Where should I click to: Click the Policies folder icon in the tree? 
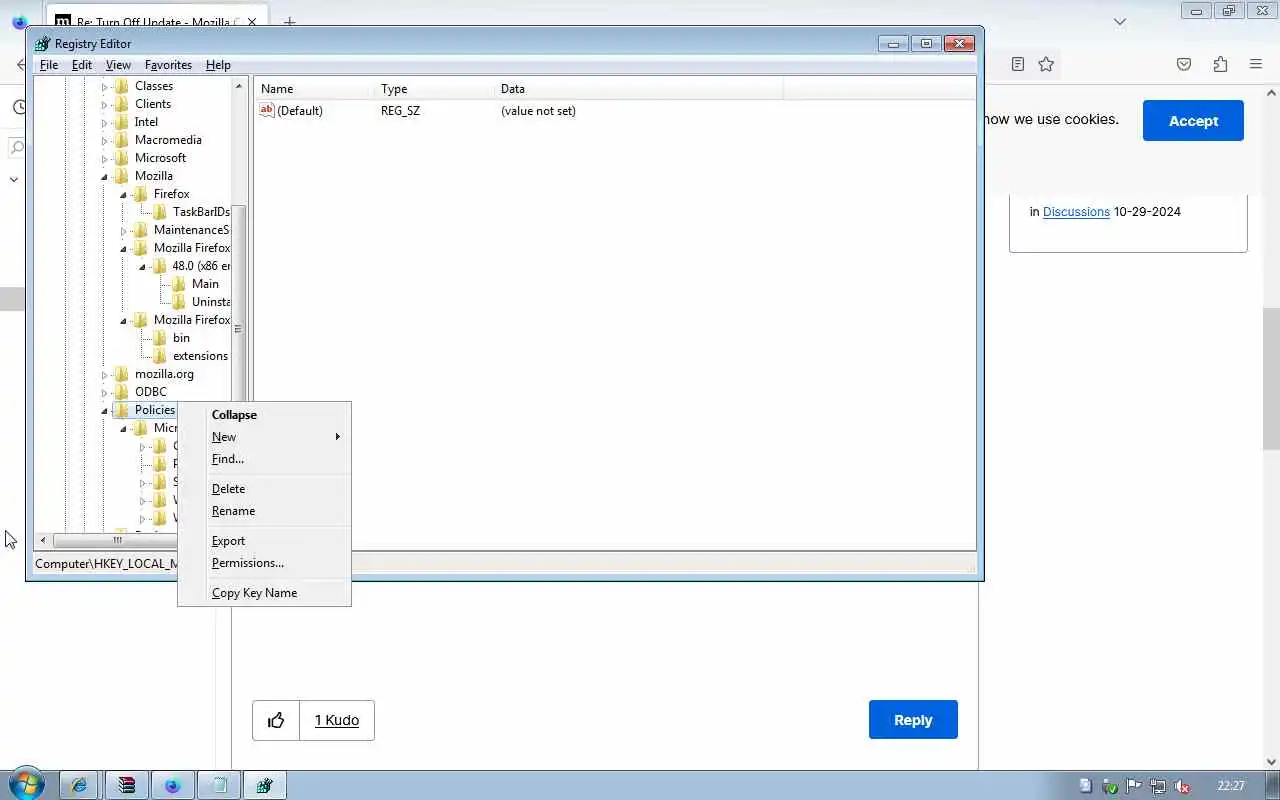click(x=122, y=410)
